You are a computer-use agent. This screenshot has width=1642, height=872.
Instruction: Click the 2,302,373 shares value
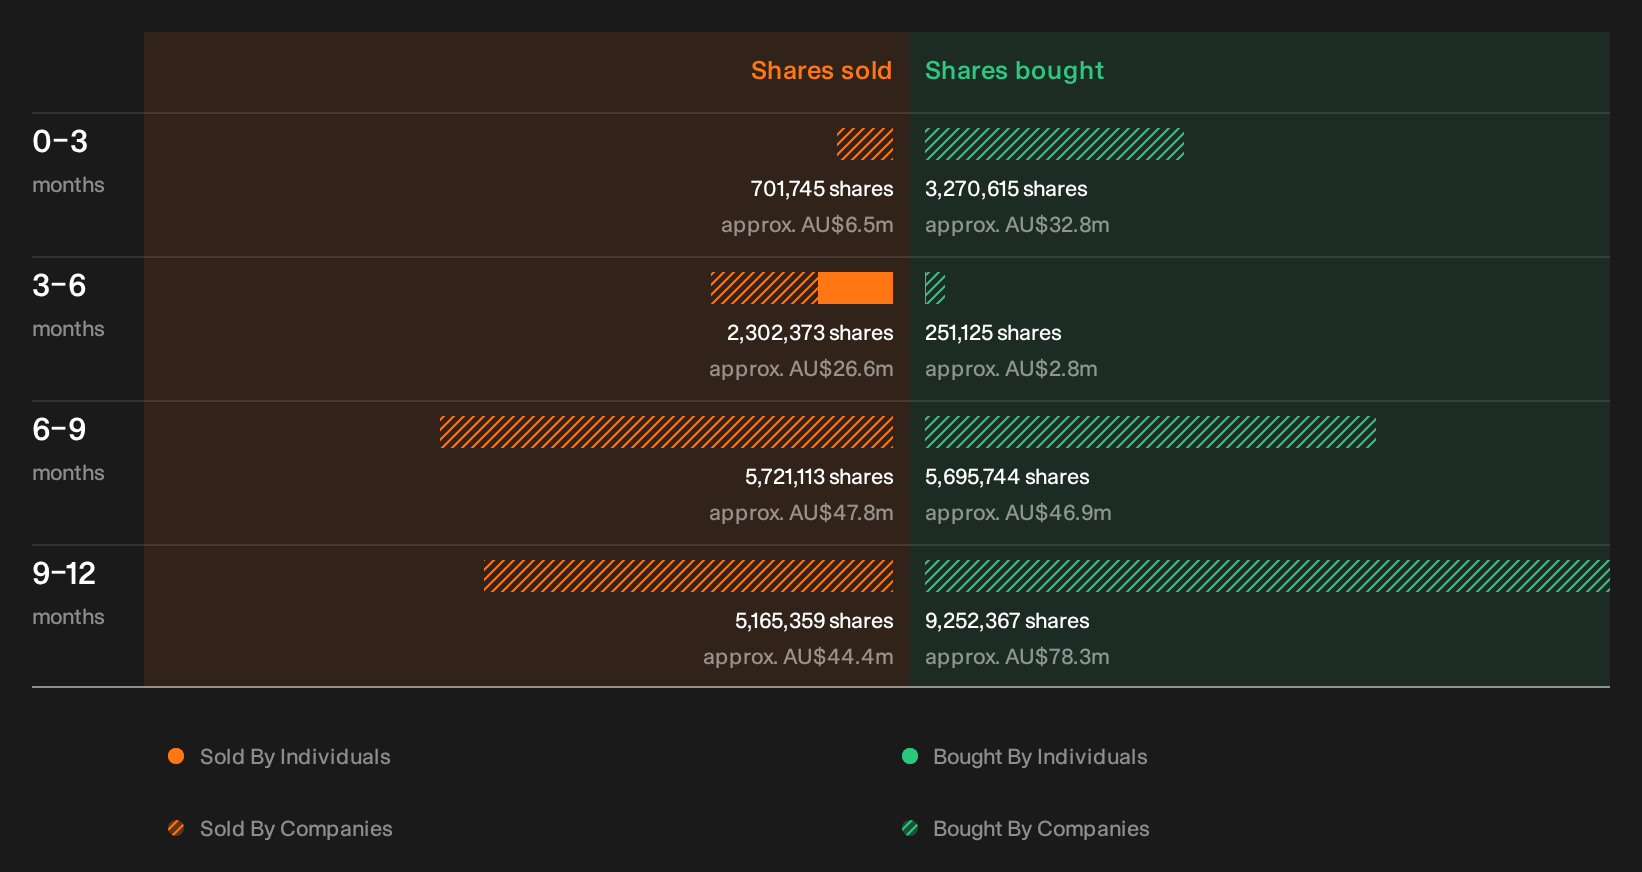[x=810, y=333]
